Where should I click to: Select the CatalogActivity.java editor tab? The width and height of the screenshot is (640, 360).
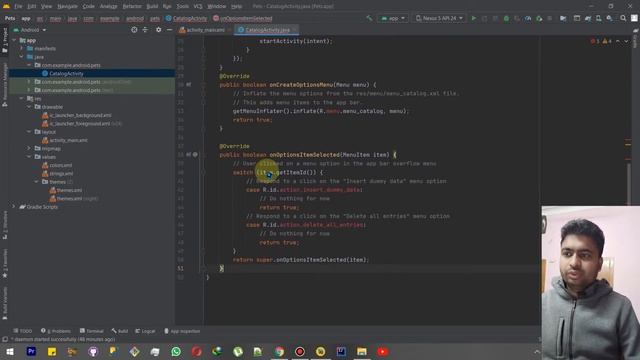(267, 30)
